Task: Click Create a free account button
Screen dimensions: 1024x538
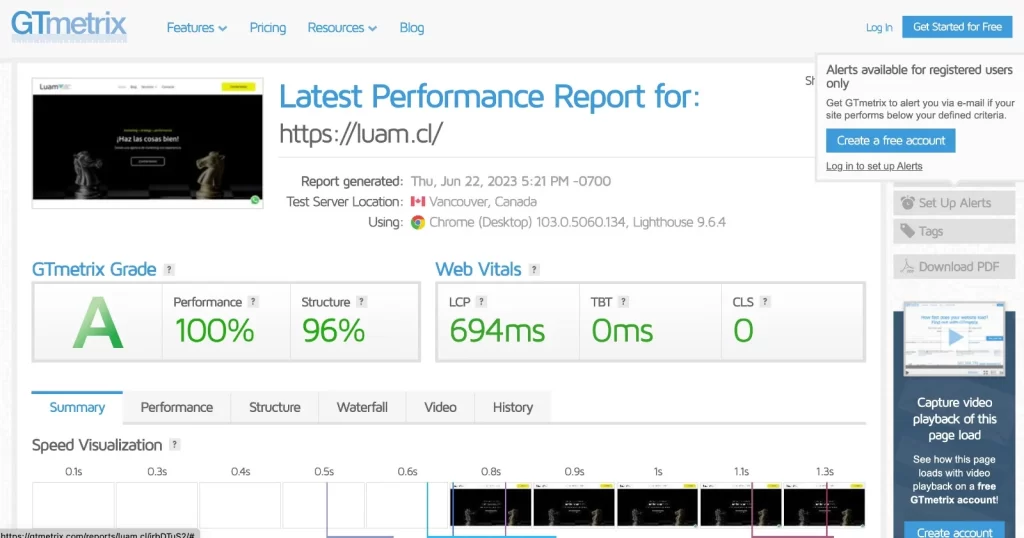Action: (891, 141)
